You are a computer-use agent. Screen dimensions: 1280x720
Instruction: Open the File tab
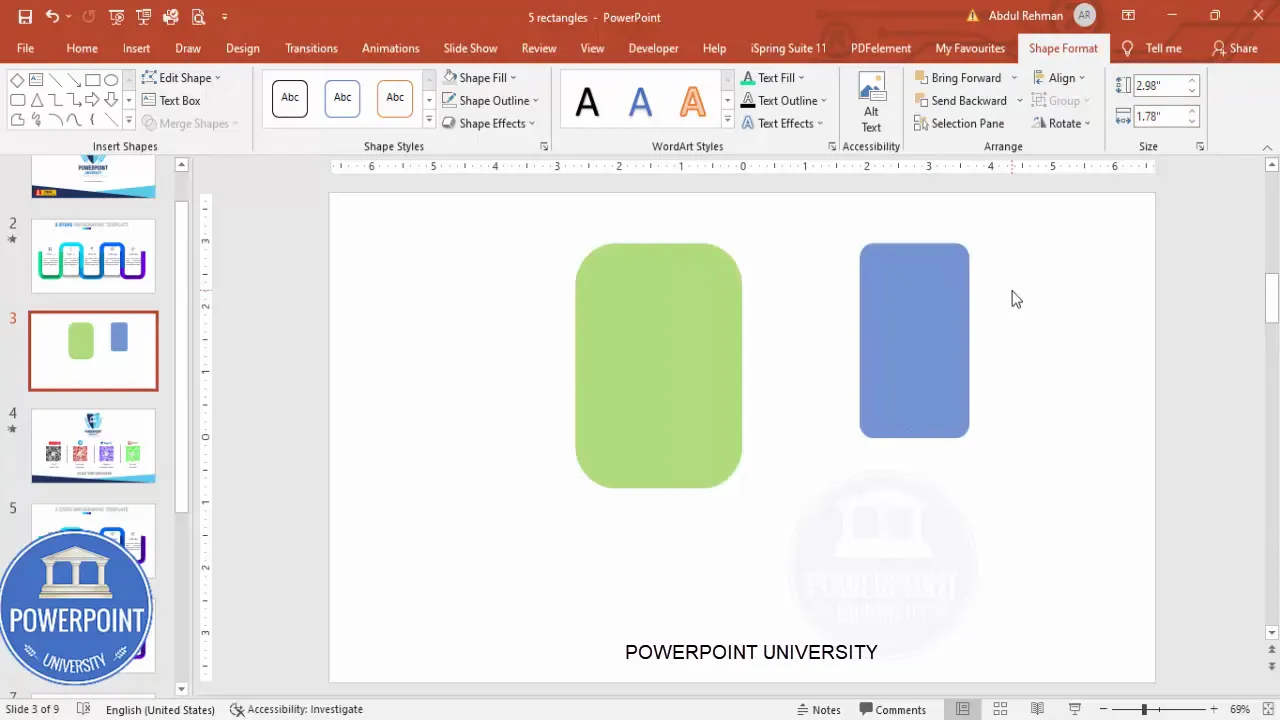tap(25, 48)
